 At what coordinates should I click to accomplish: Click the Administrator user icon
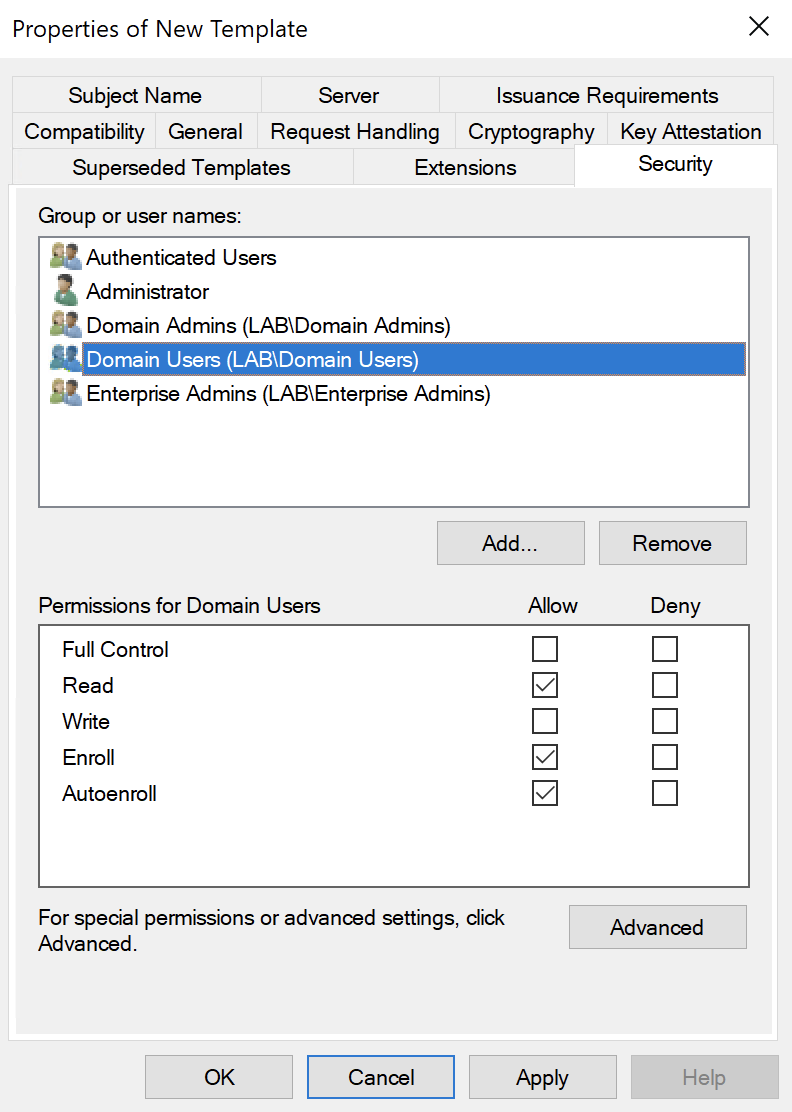pyautogui.click(x=65, y=291)
